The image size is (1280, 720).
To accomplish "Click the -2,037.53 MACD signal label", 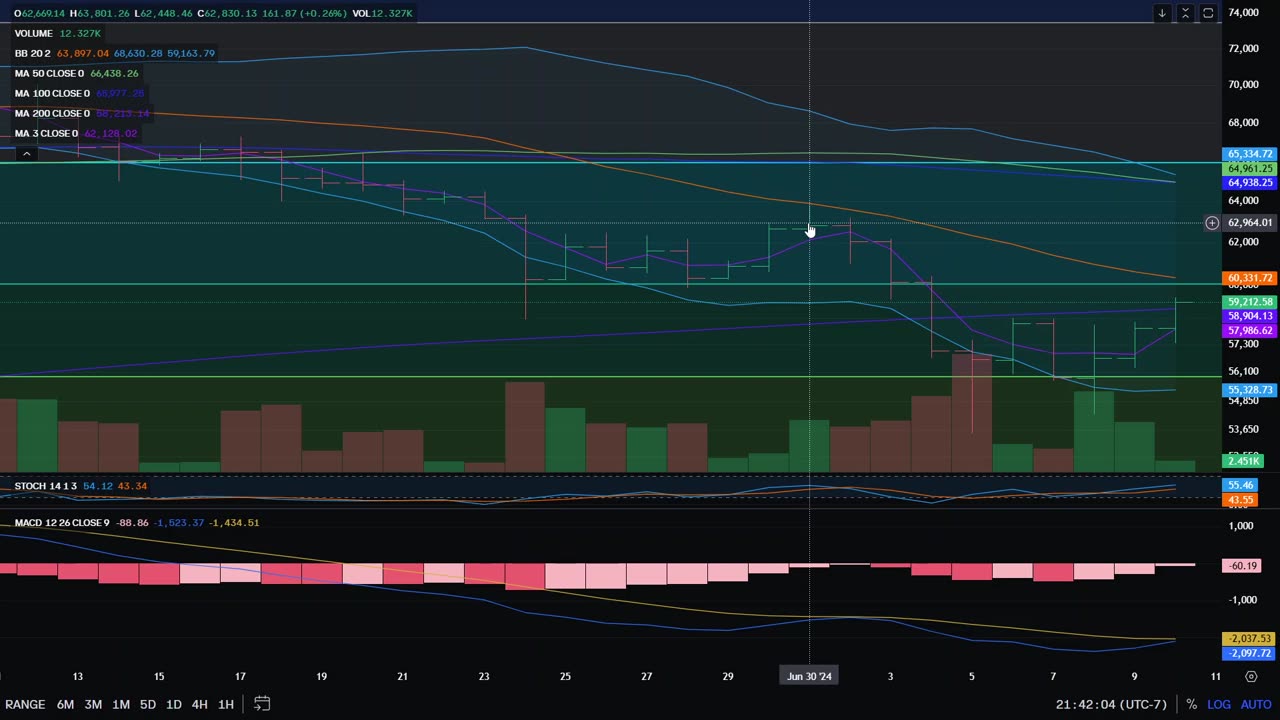I will [x=1250, y=638].
